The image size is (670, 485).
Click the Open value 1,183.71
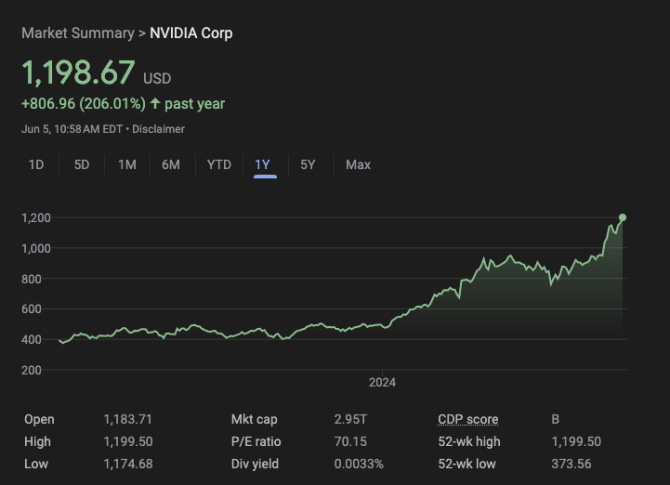[x=128, y=419]
